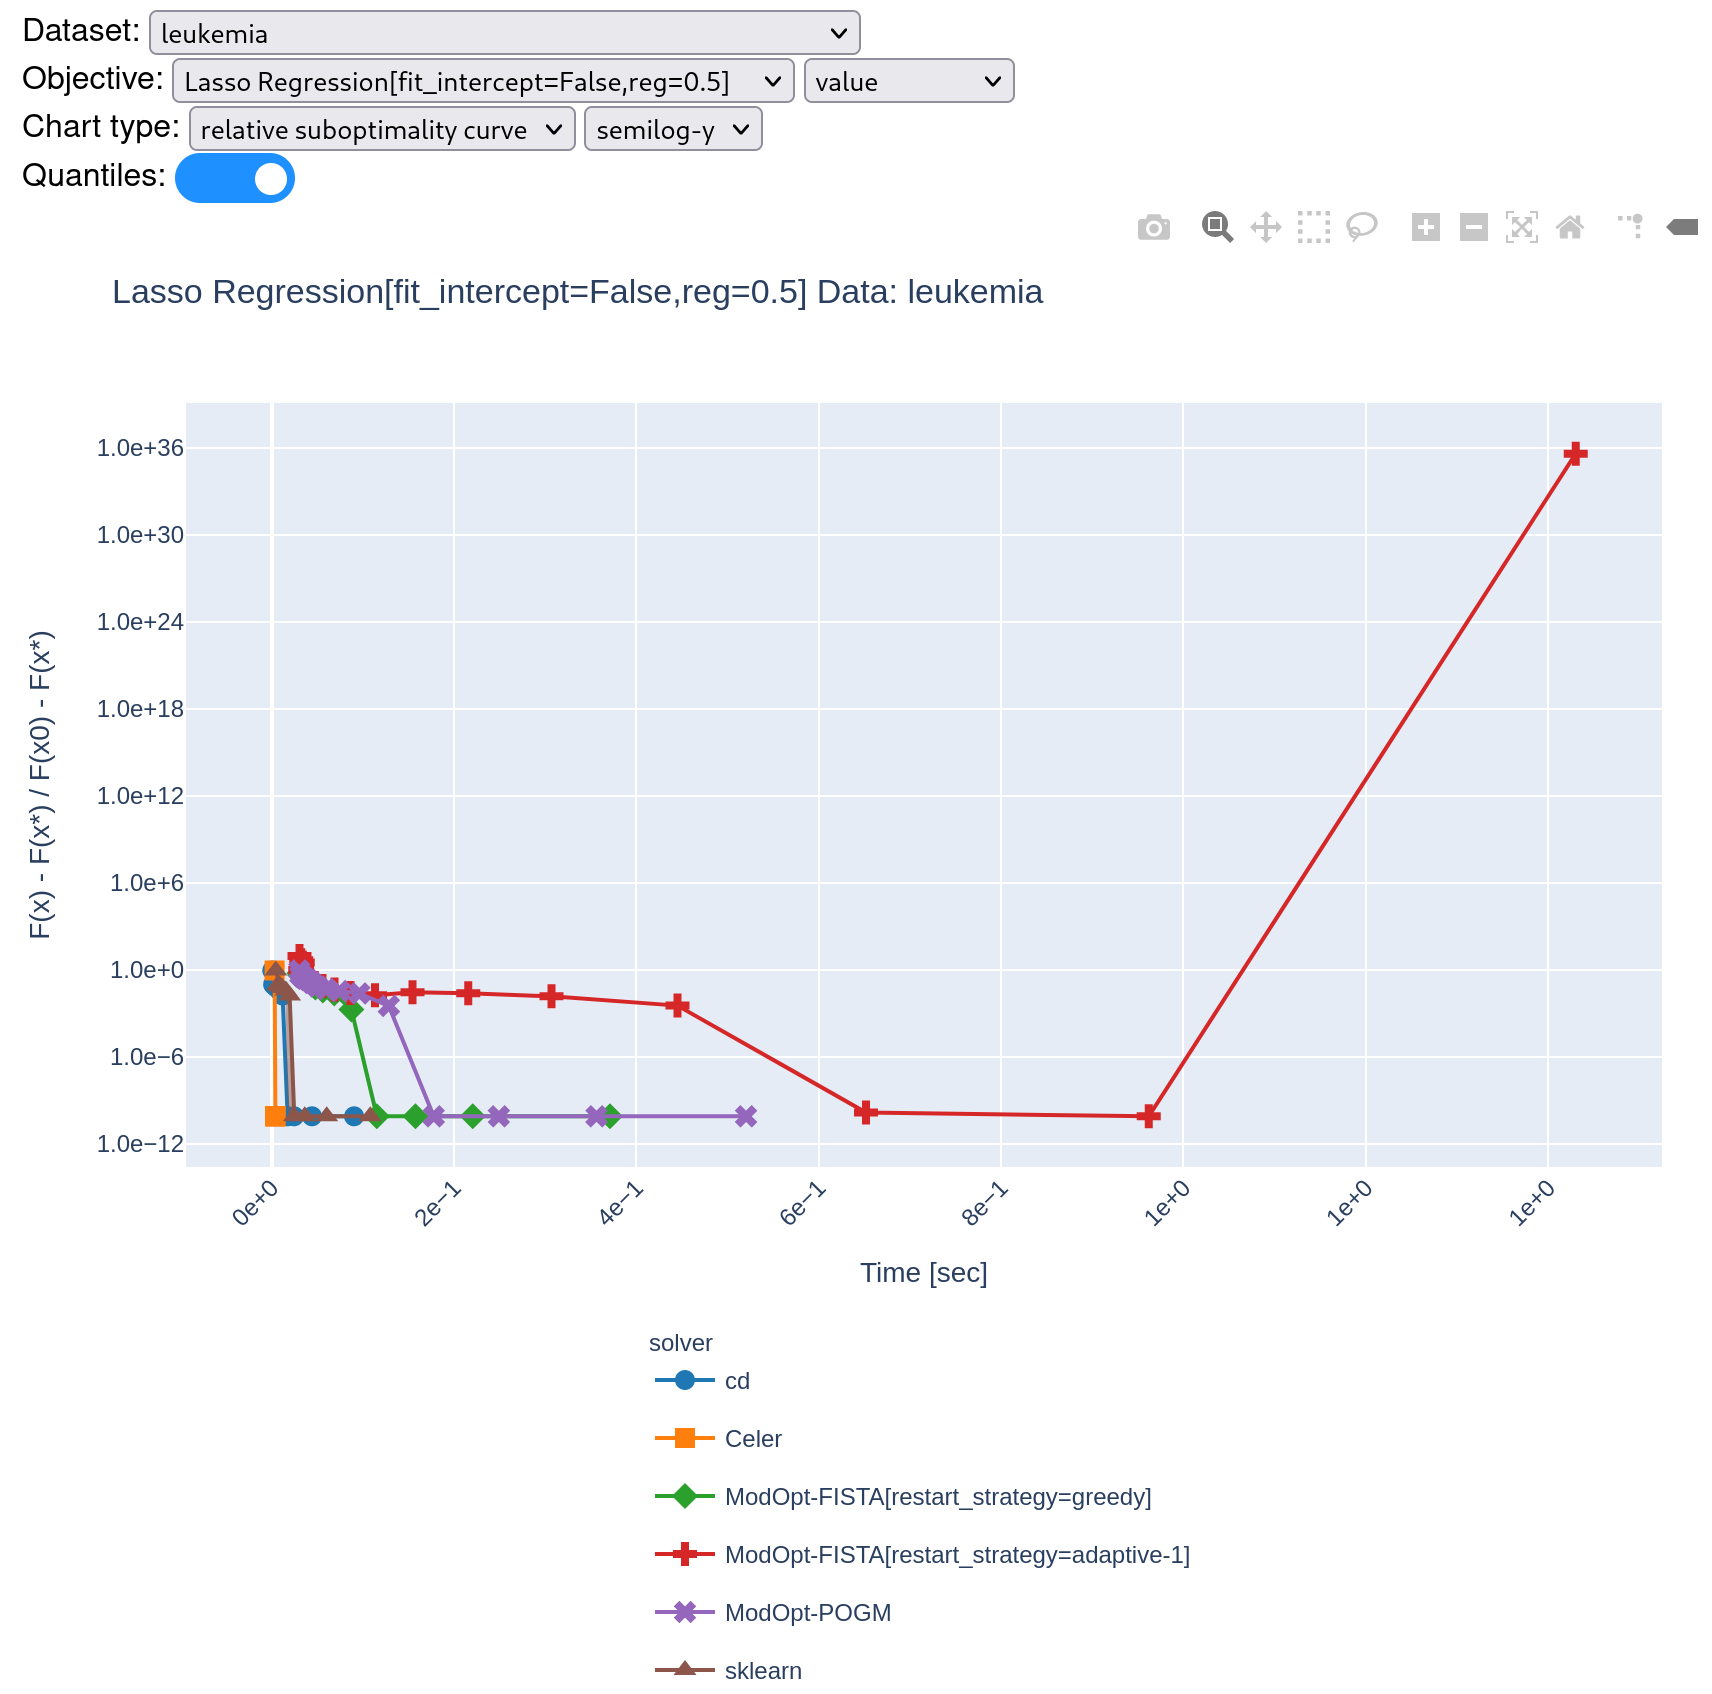Screen dimensions: 1712x1694
Task: Toggle ModOpt-FISTA adaptive-1 legend entry
Action: [x=923, y=1555]
